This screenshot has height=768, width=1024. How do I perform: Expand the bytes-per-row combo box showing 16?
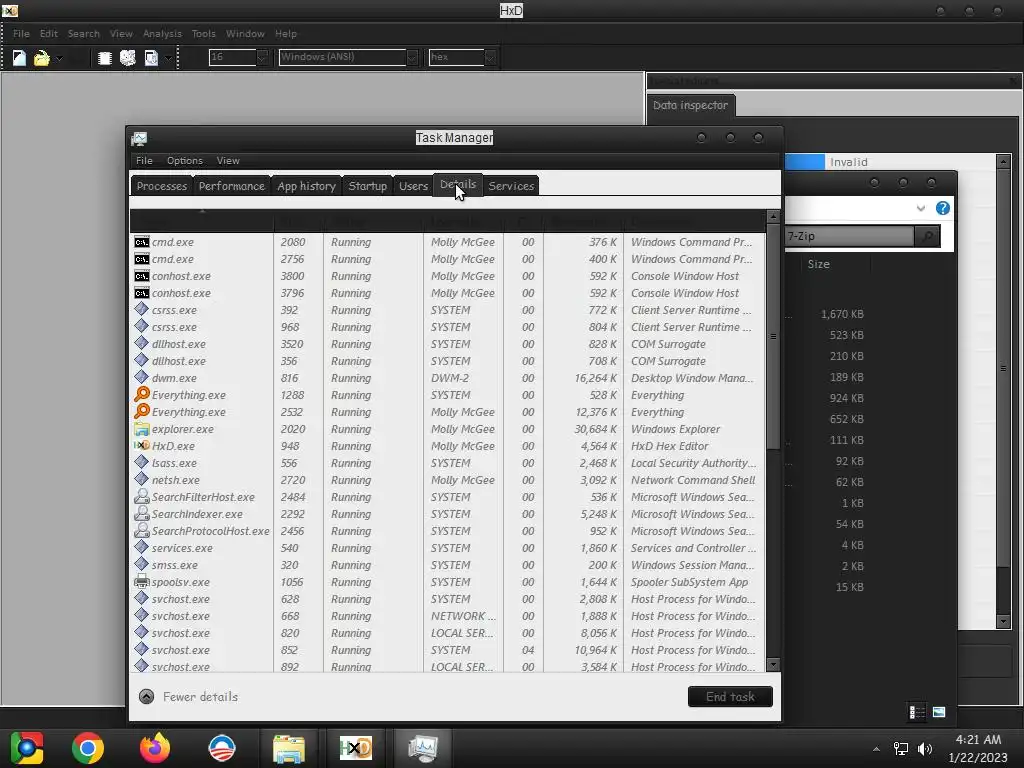click(262, 57)
